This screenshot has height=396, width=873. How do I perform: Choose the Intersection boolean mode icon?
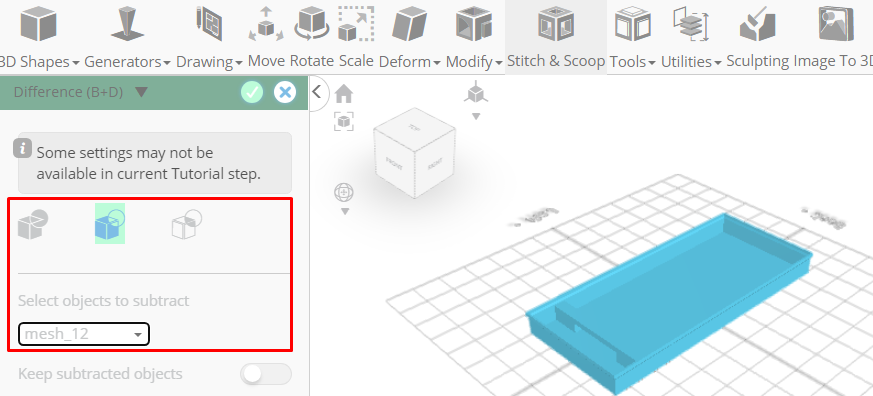click(x=187, y=224)
